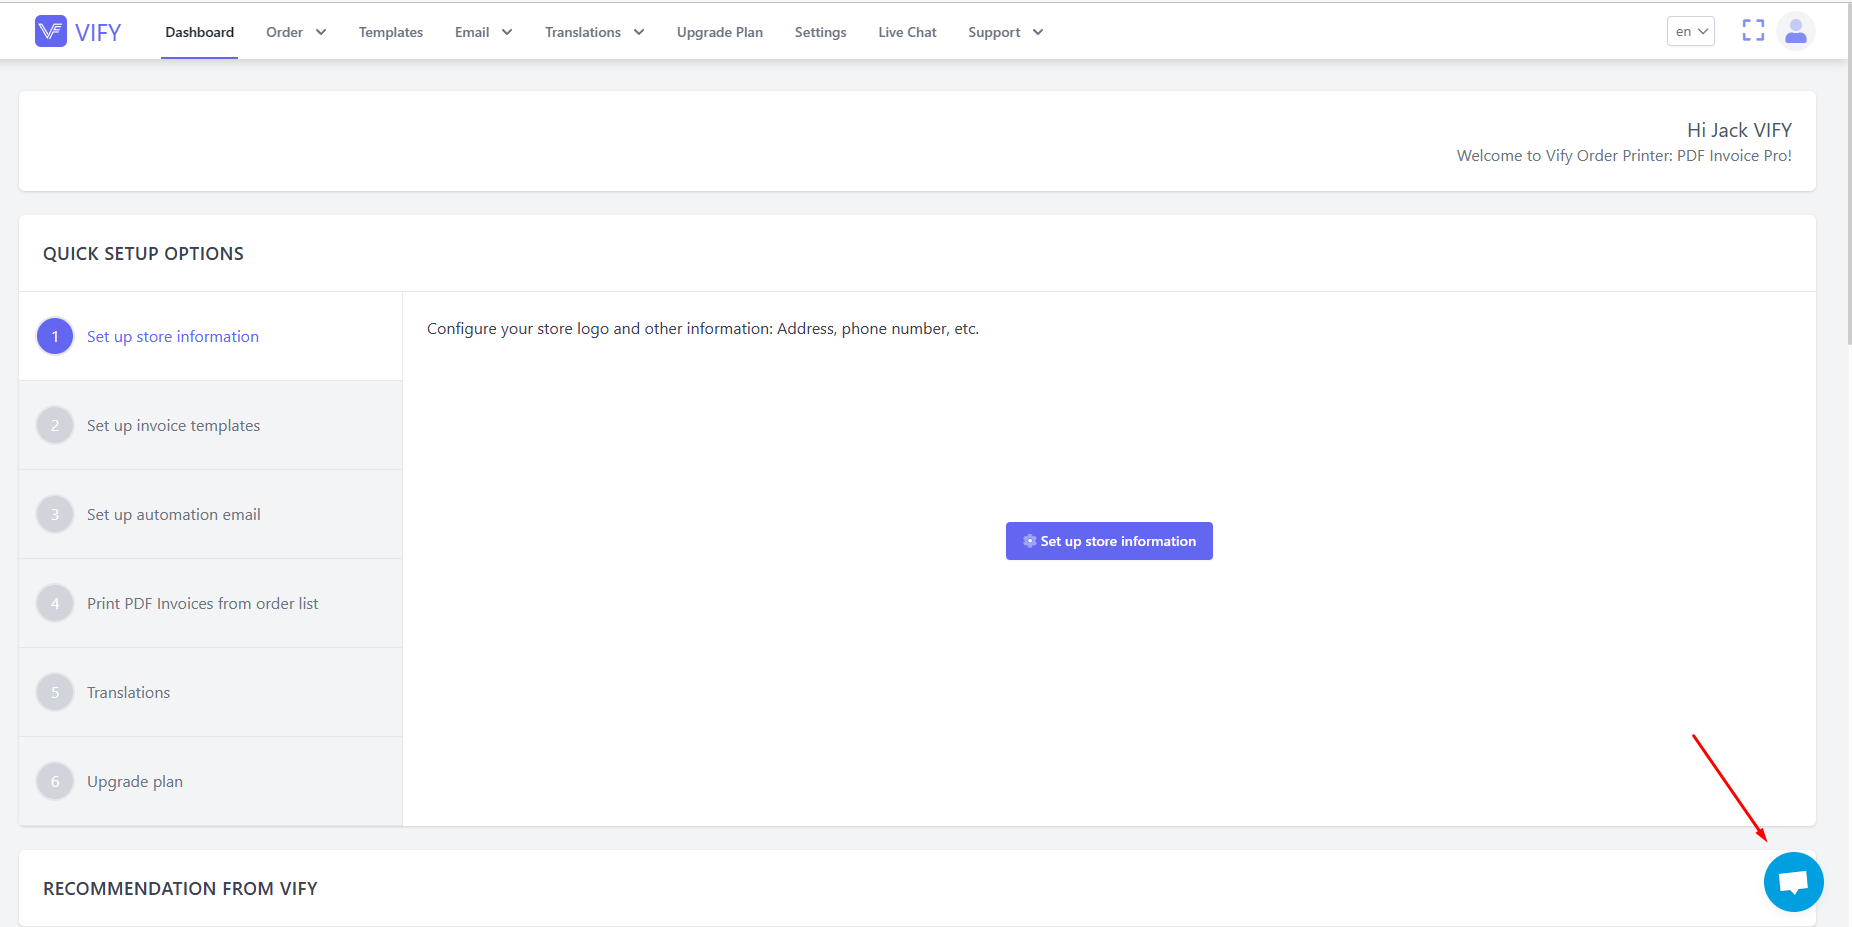Click the VIFY logo icon
Screen dimensions: 1852x927
[51, 31]
